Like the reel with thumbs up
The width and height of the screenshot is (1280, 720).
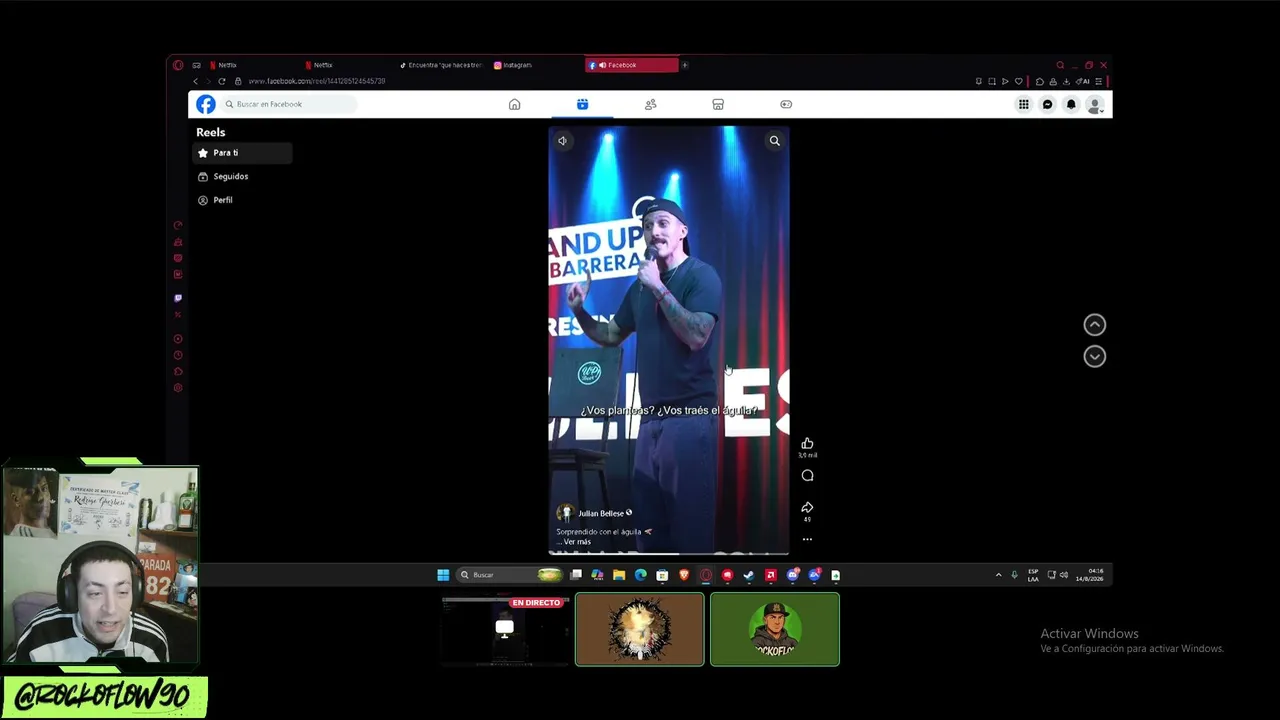807,444
